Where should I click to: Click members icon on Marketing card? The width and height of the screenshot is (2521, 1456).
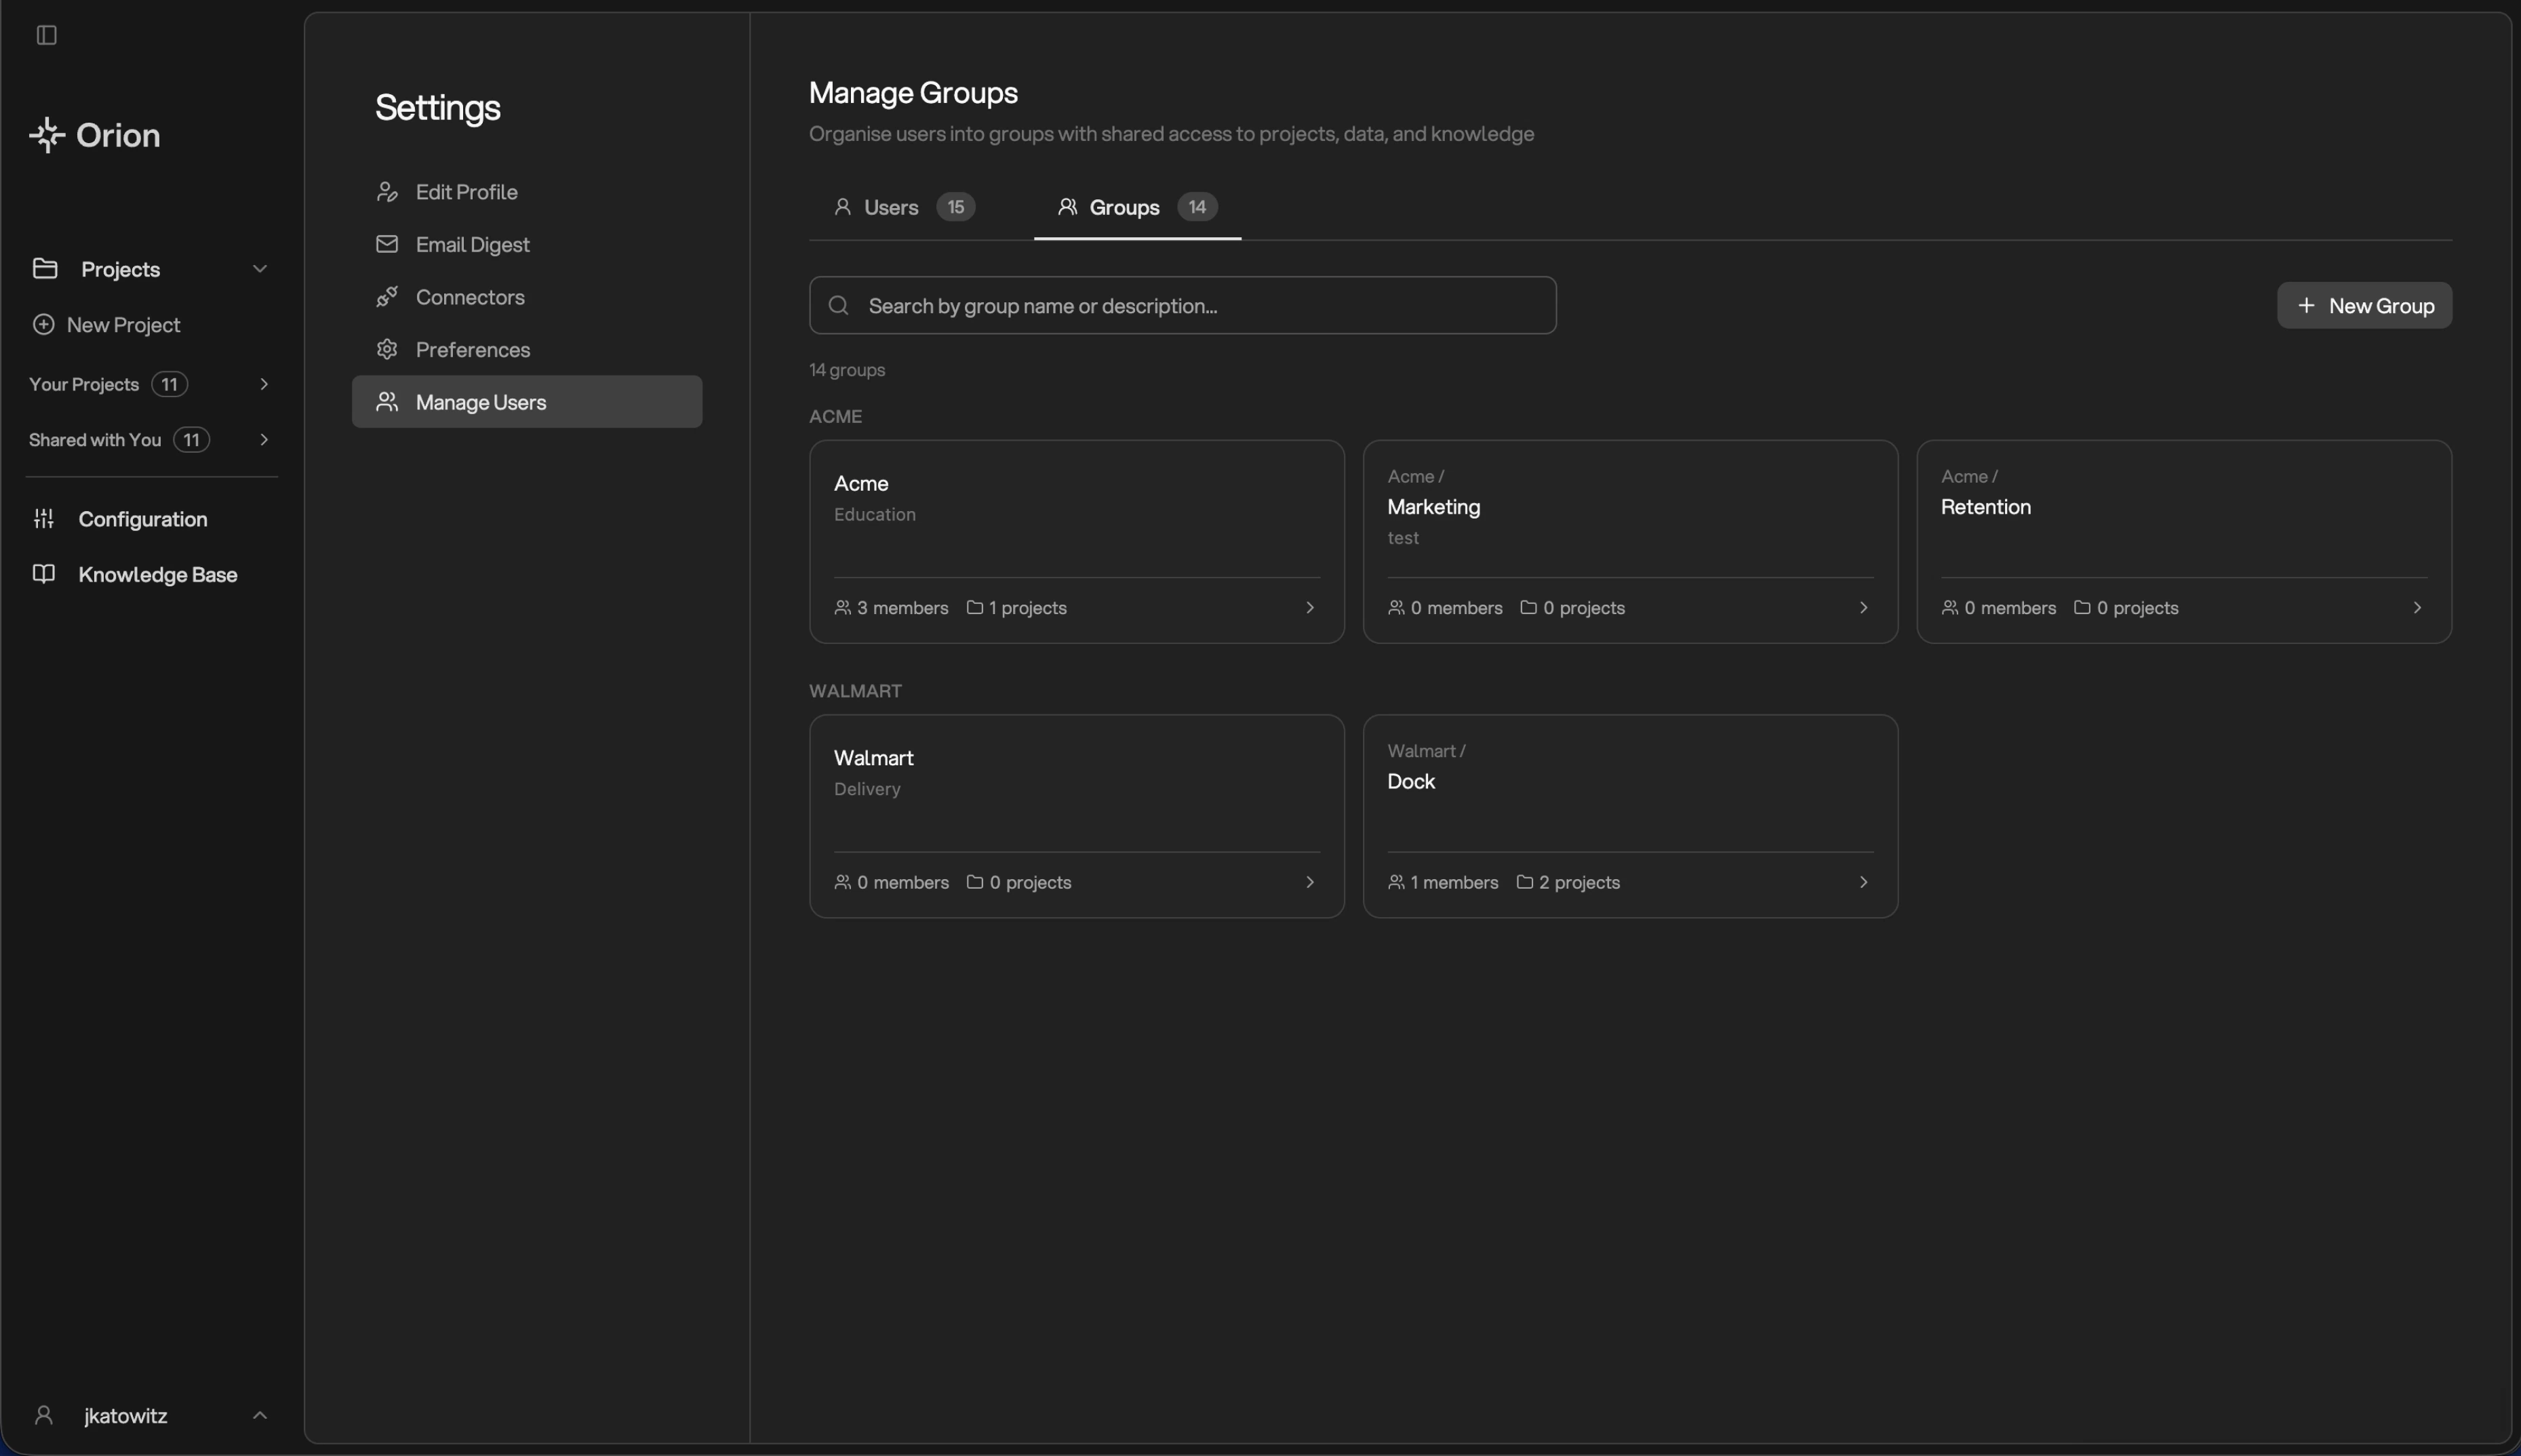(1396, 607)
